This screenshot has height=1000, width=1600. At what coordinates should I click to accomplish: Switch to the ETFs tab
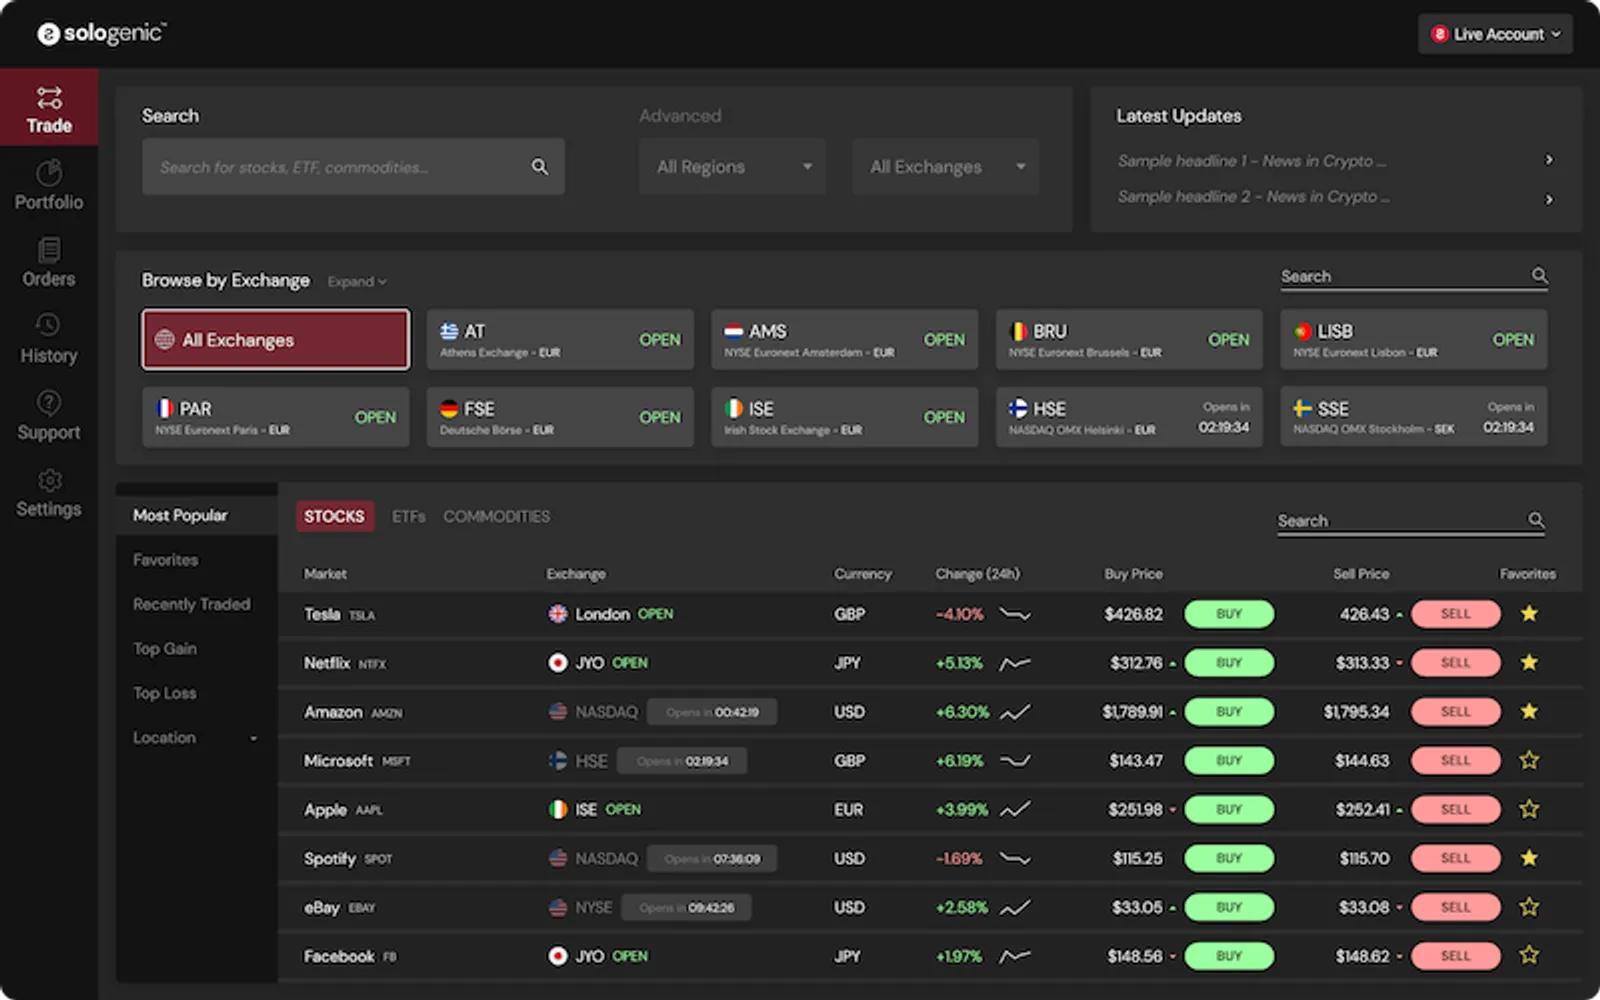(x=408, y=516)
